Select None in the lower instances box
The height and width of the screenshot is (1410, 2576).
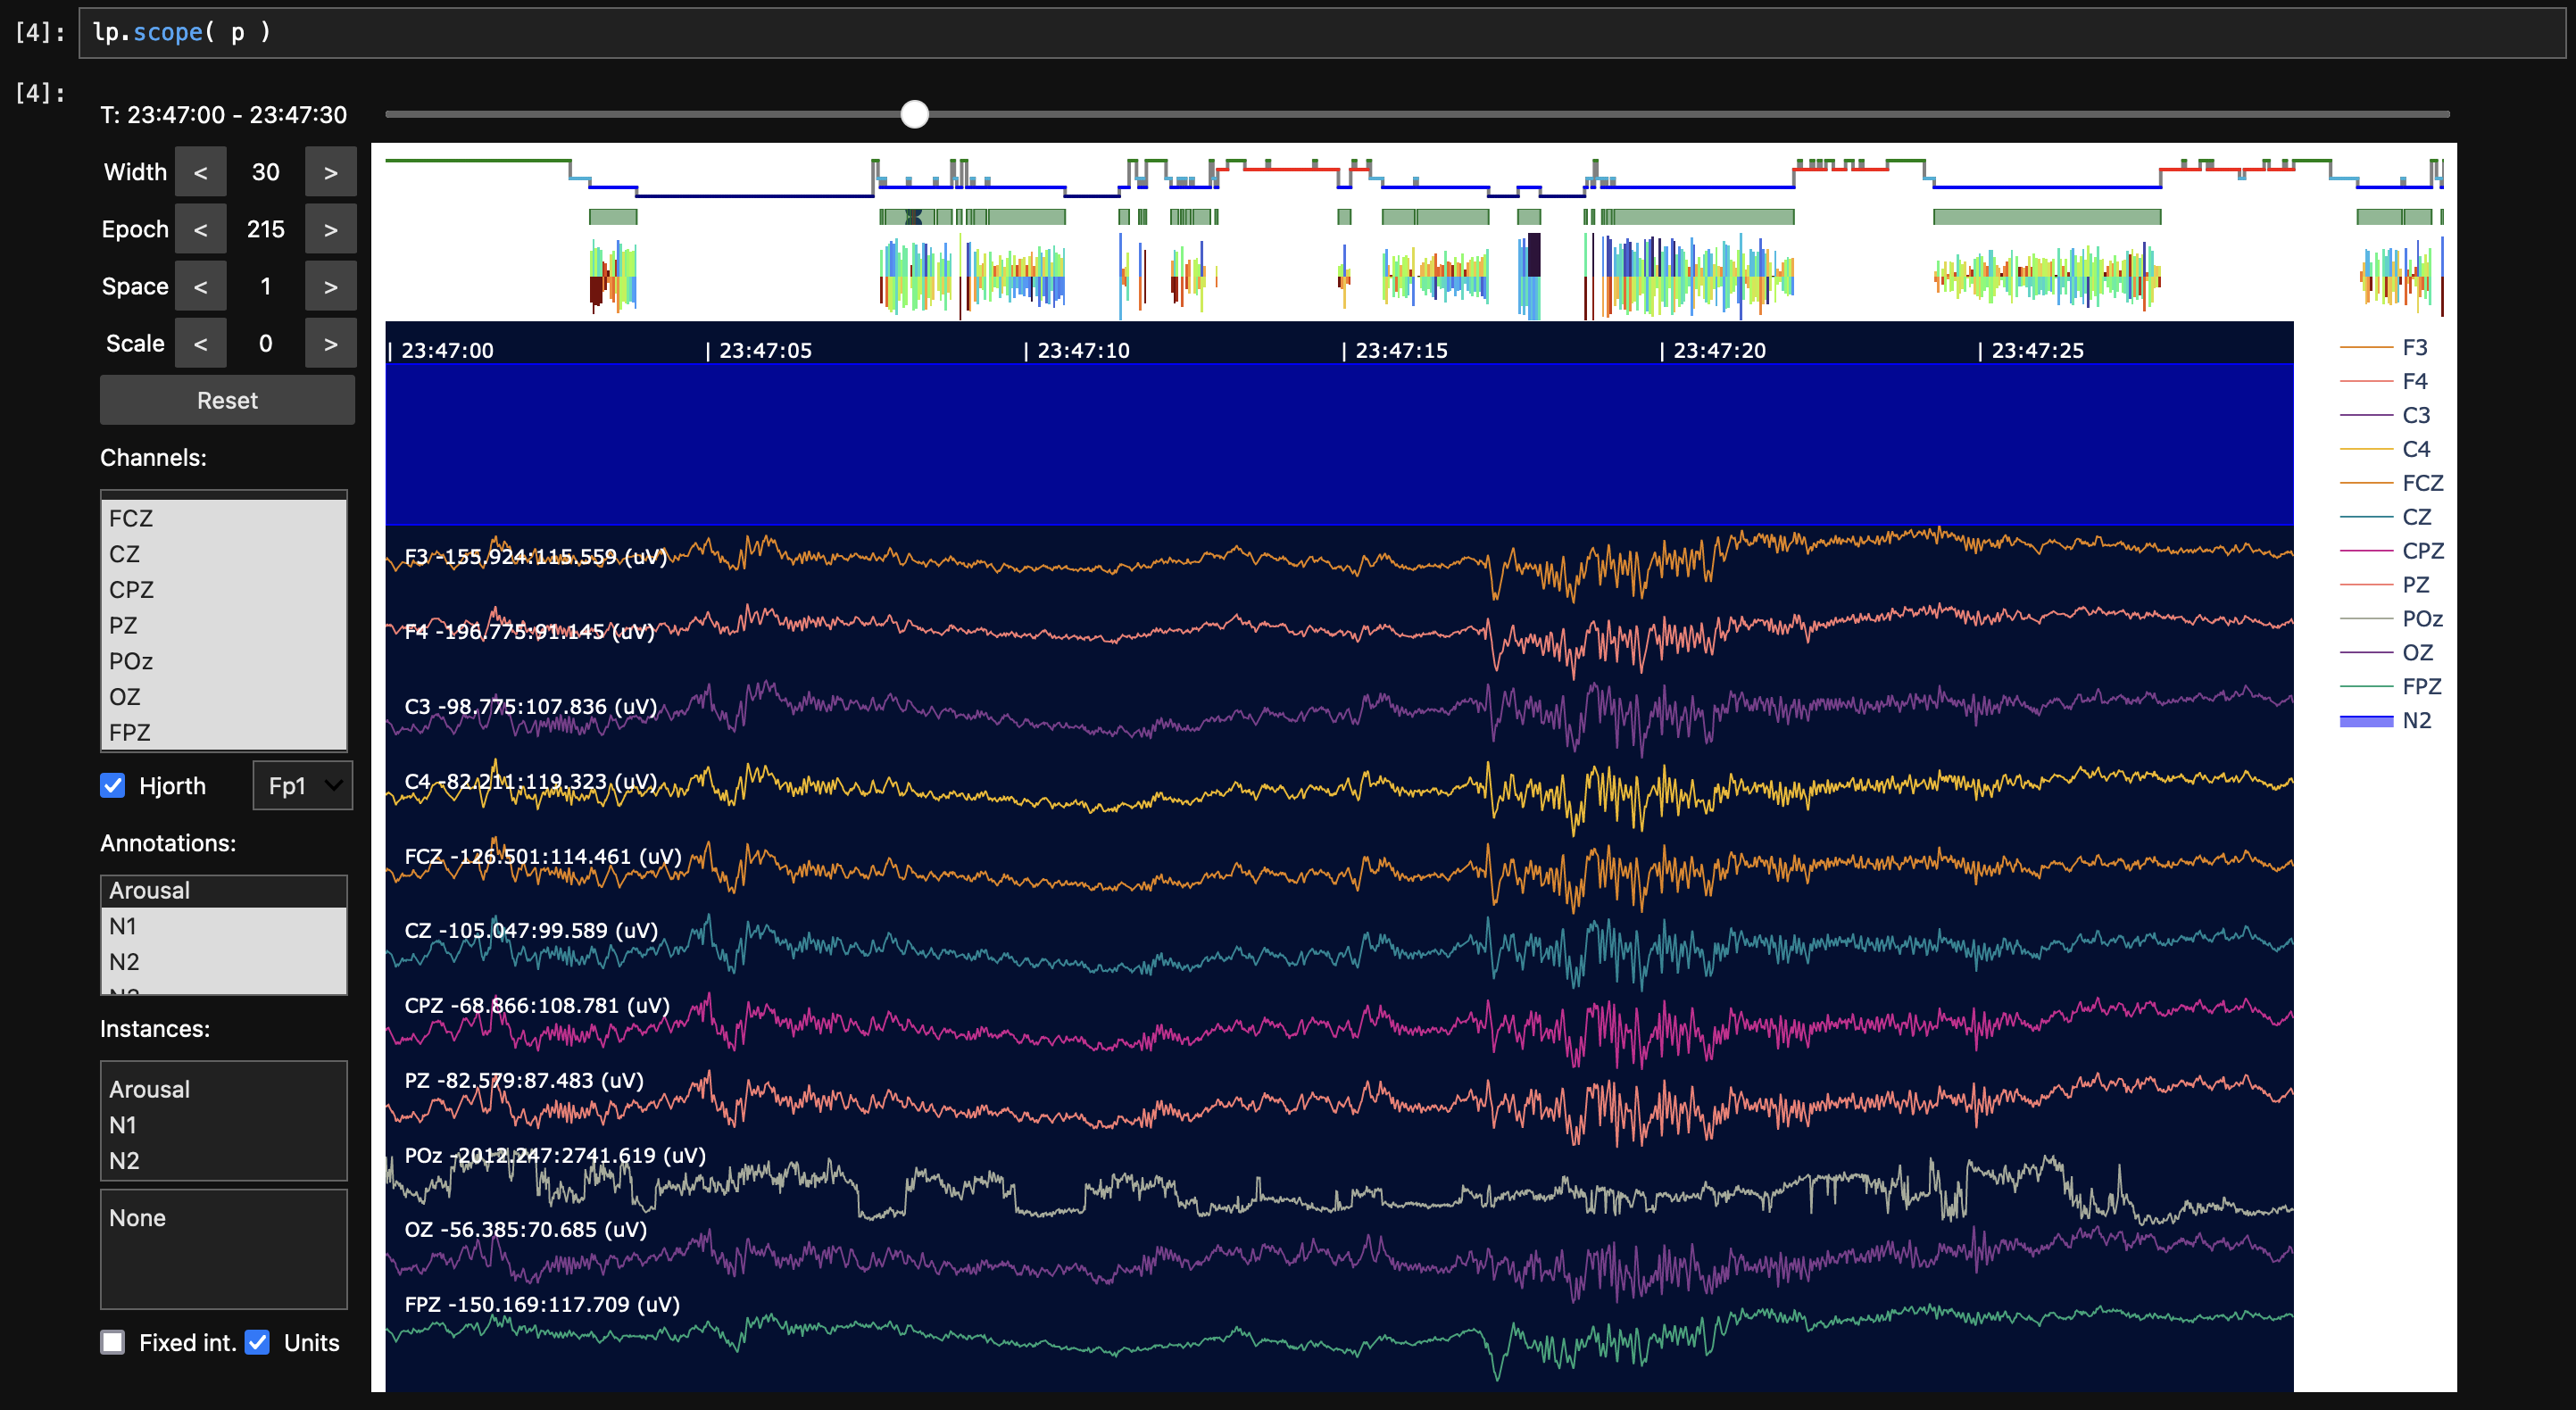point(137,1217)
